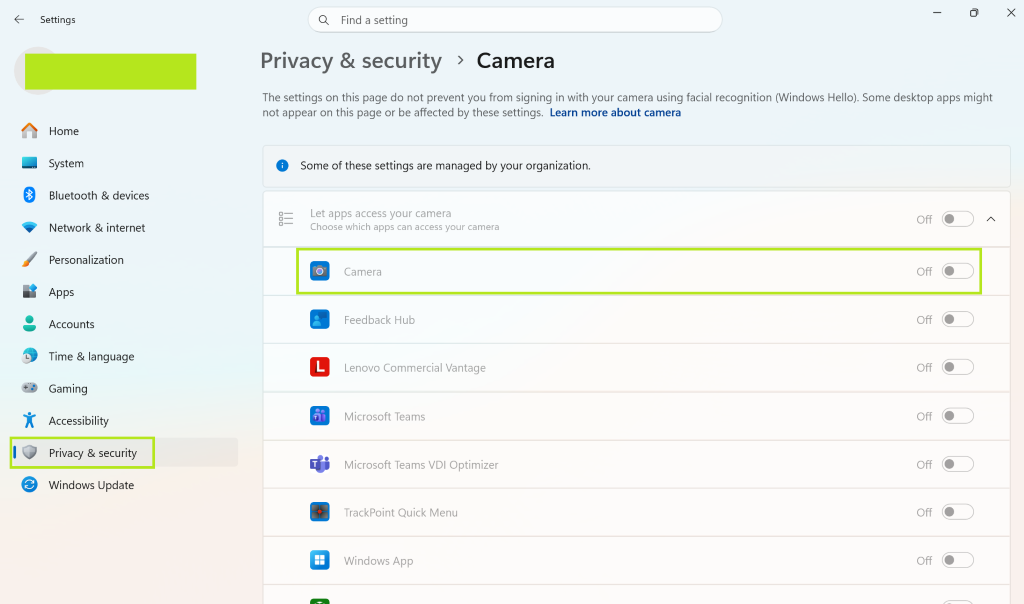Click the Feedback Hub label

[379, 320]
